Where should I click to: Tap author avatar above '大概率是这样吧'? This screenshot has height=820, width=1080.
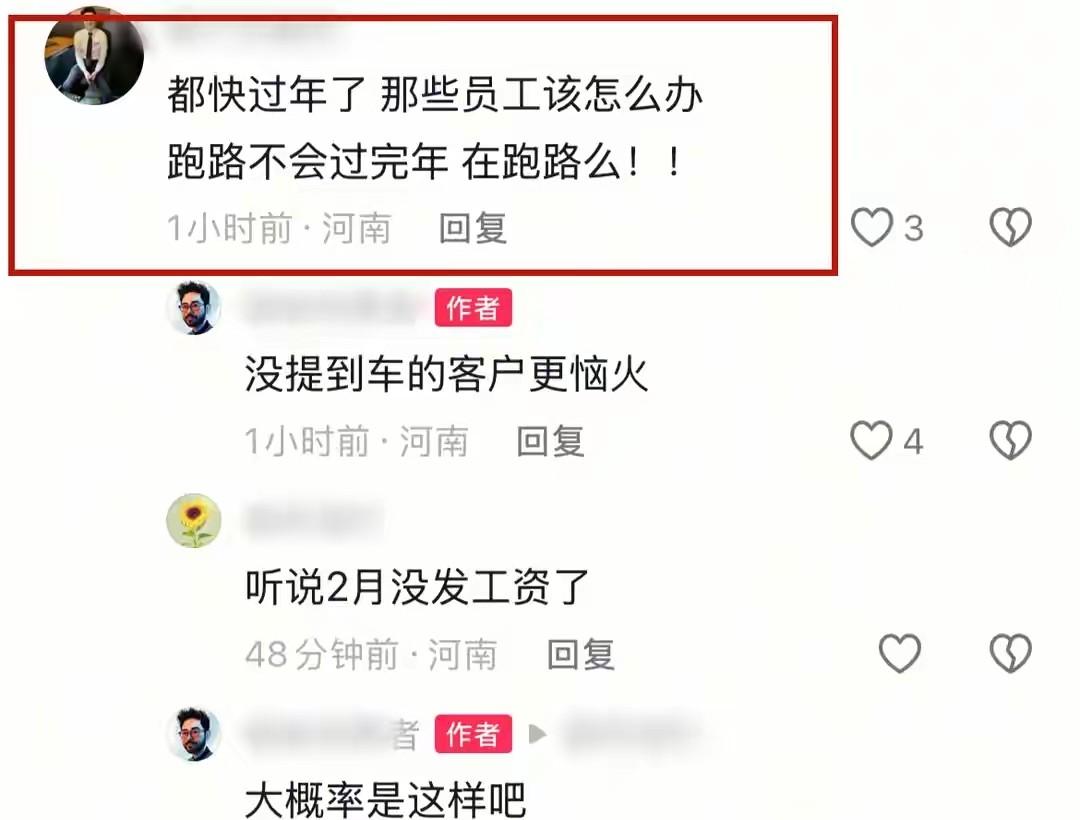pos(194,734)
